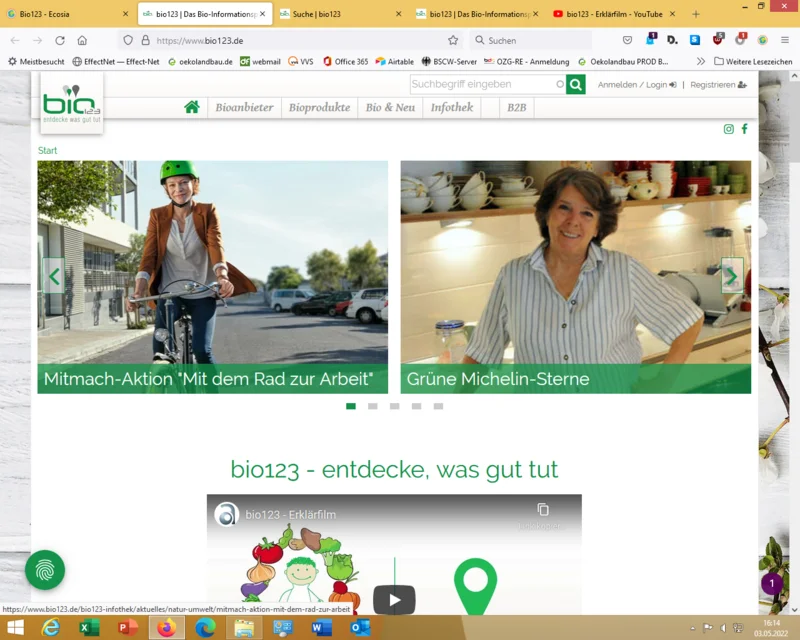Viewport: 800px width, 640px height.
Task: Bookmark this page with the star icon
Action: [453, 40]
